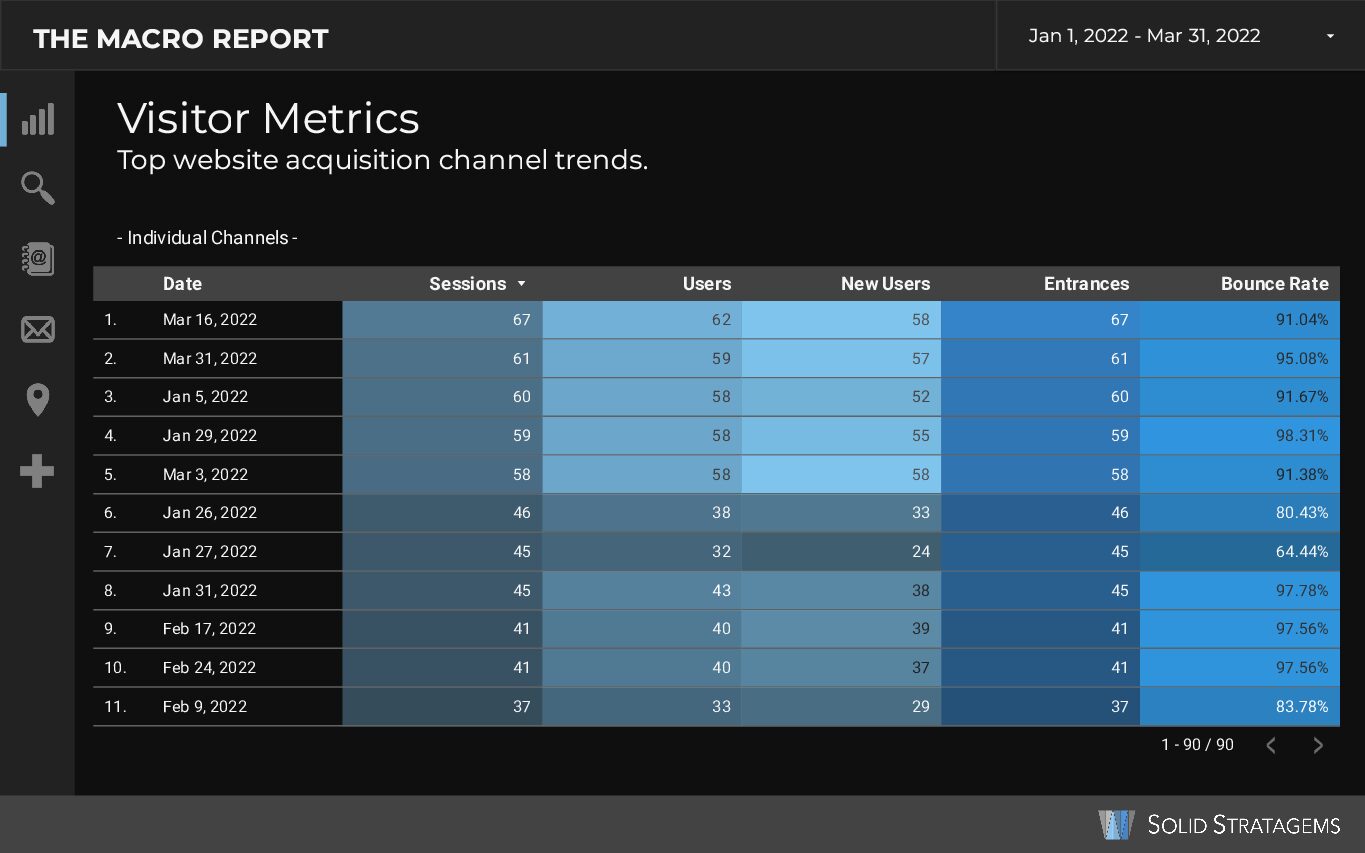Open the envelope email page icon
The height and width of the screenshot is (853, 1365).
coord(38,329)
